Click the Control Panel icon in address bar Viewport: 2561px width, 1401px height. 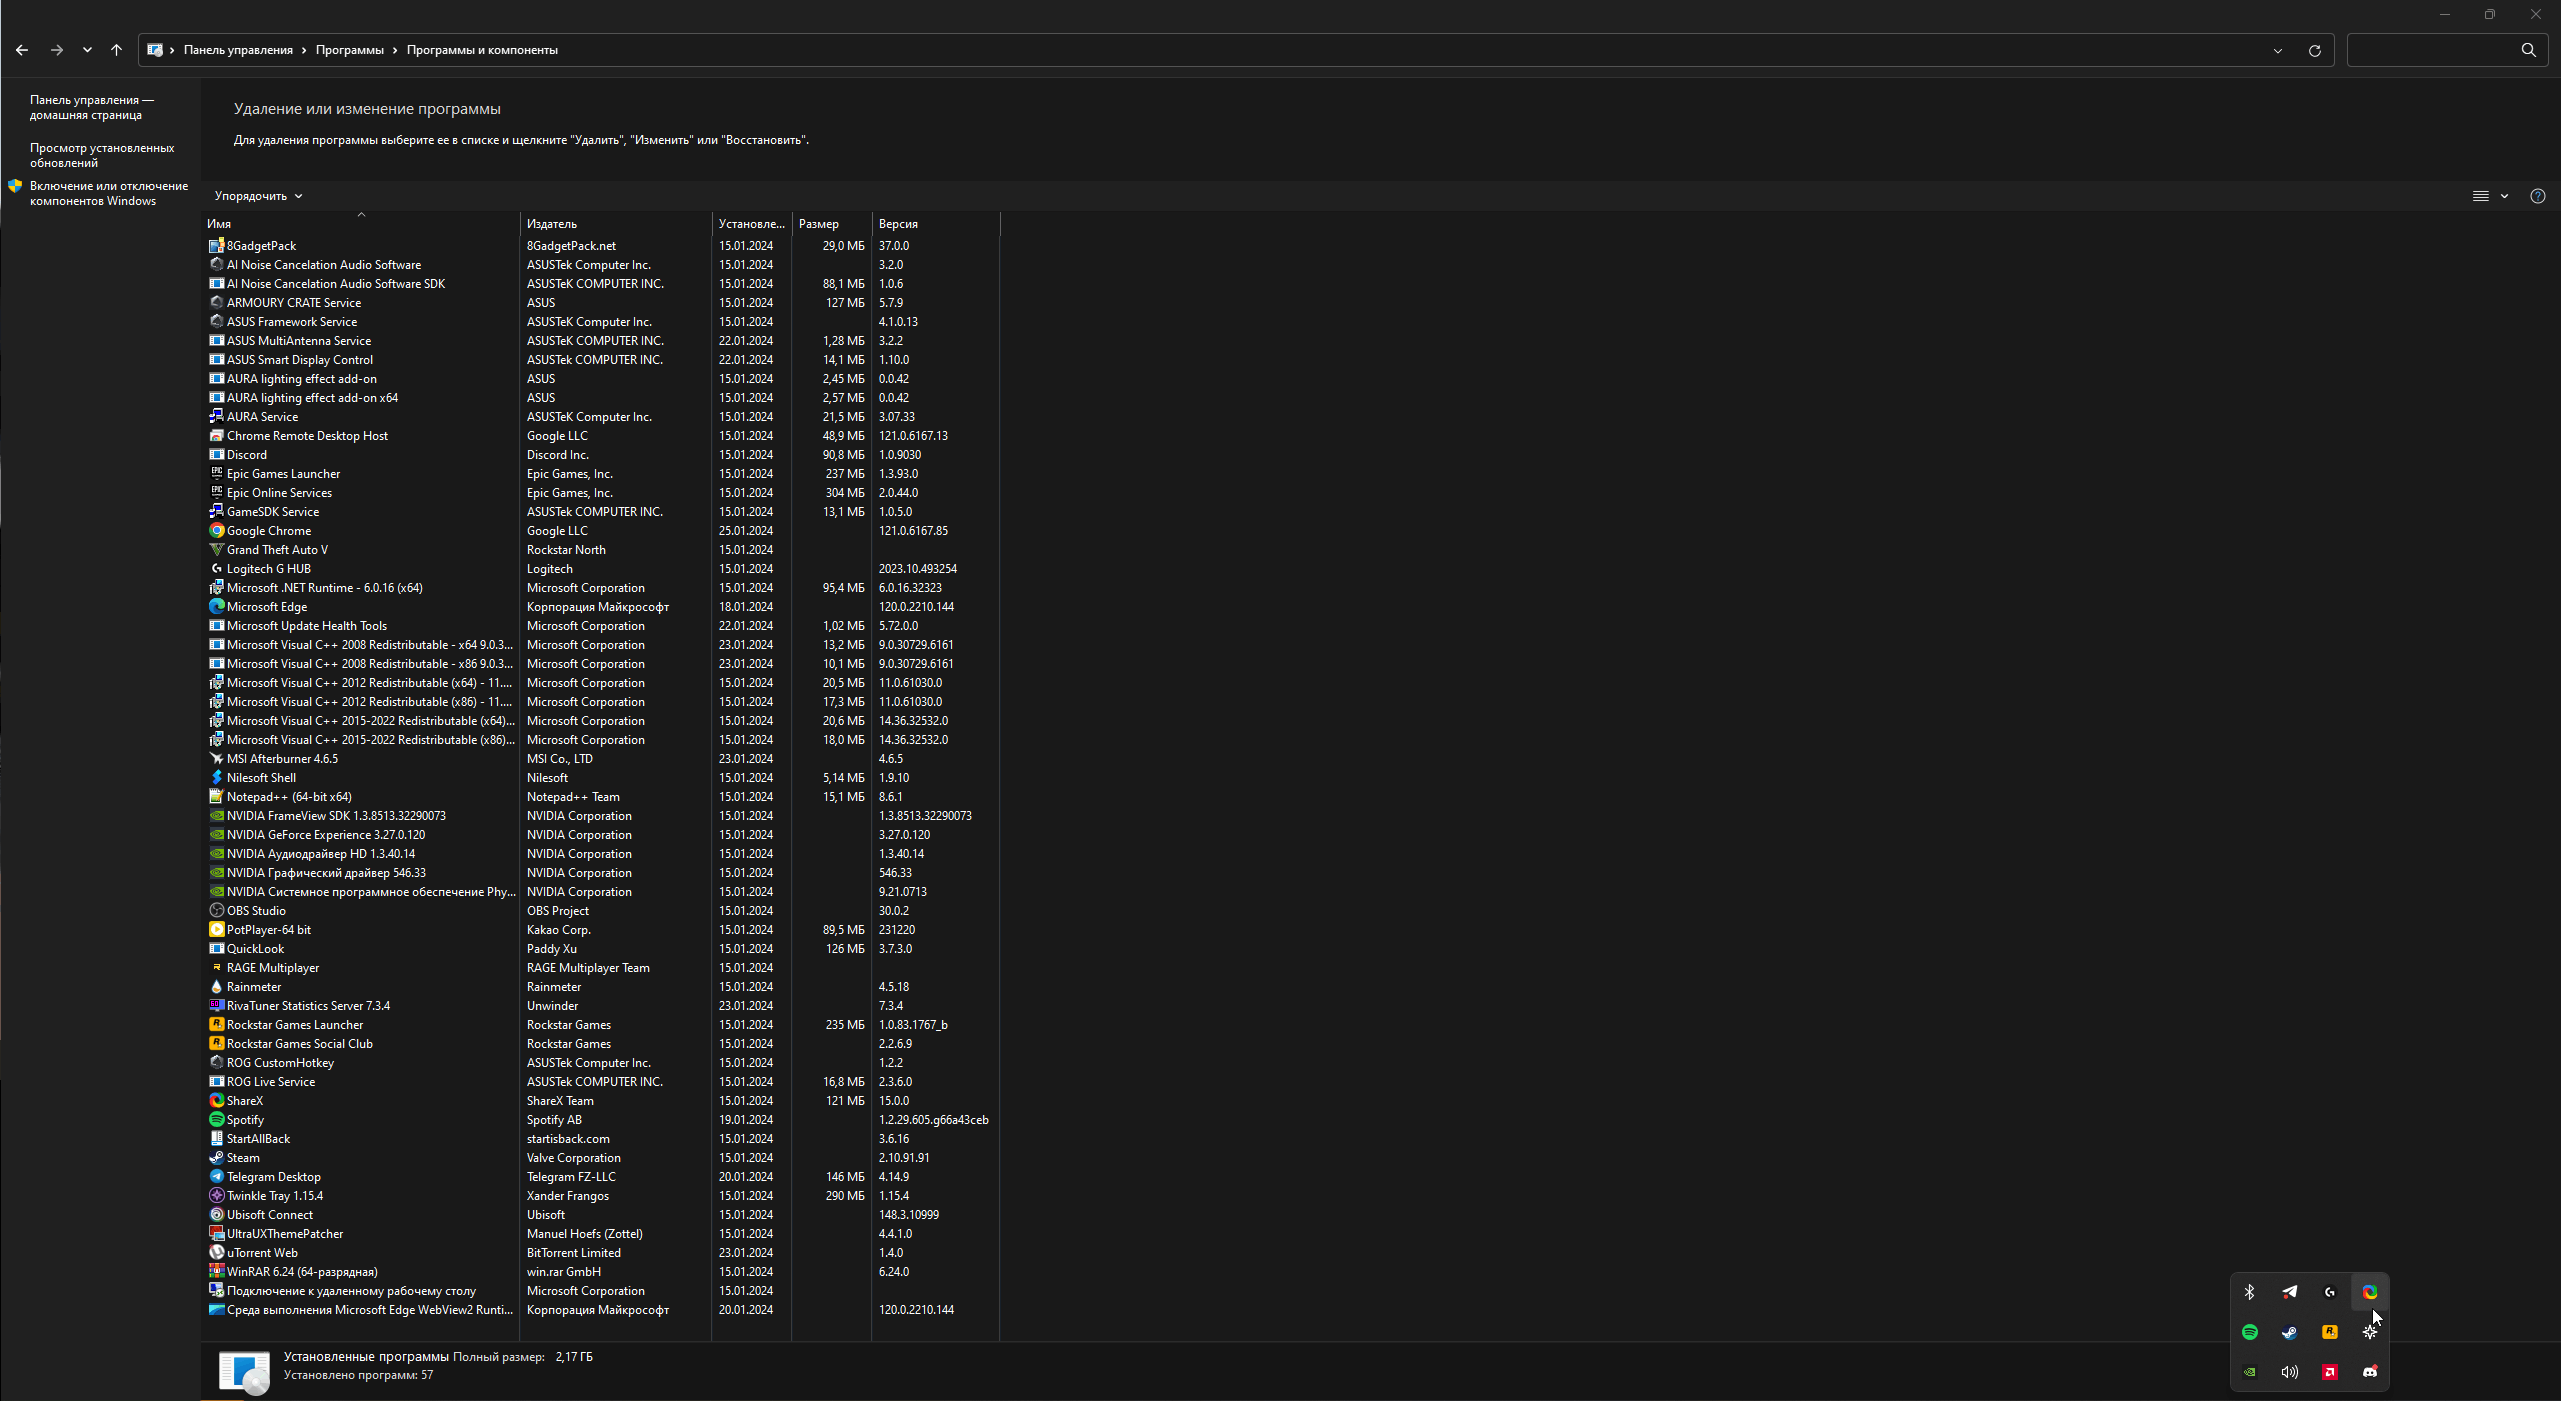click(x=155, y=50)
